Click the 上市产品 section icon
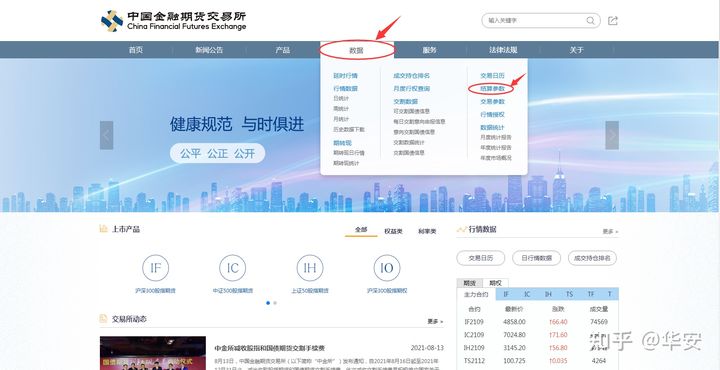The height and width of the screenshot is (370, 720). coord(104,229)
